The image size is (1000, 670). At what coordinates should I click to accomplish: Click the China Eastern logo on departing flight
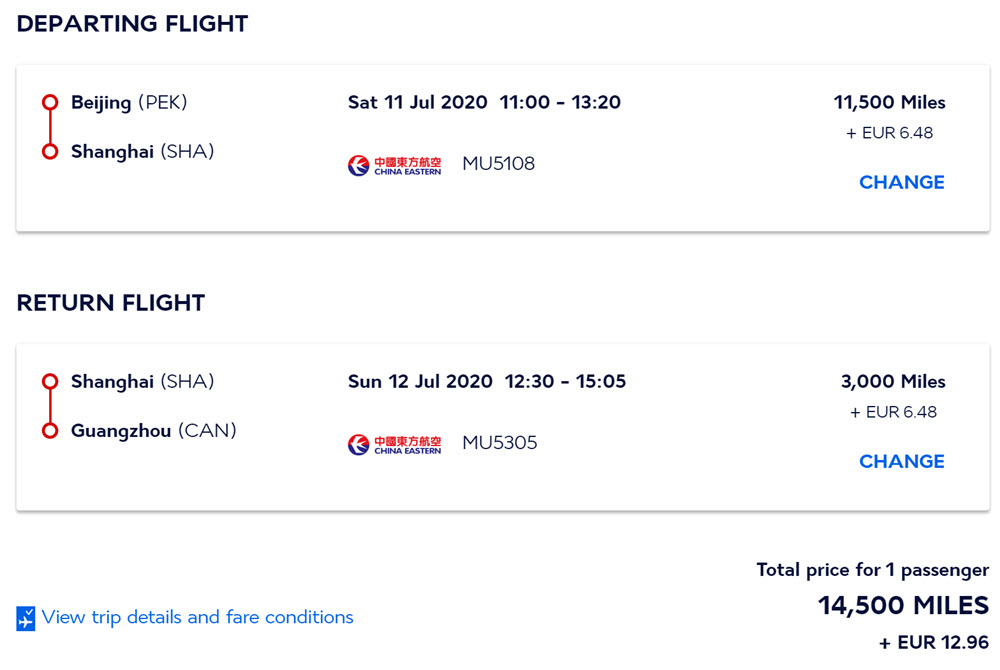click(394, 165)
